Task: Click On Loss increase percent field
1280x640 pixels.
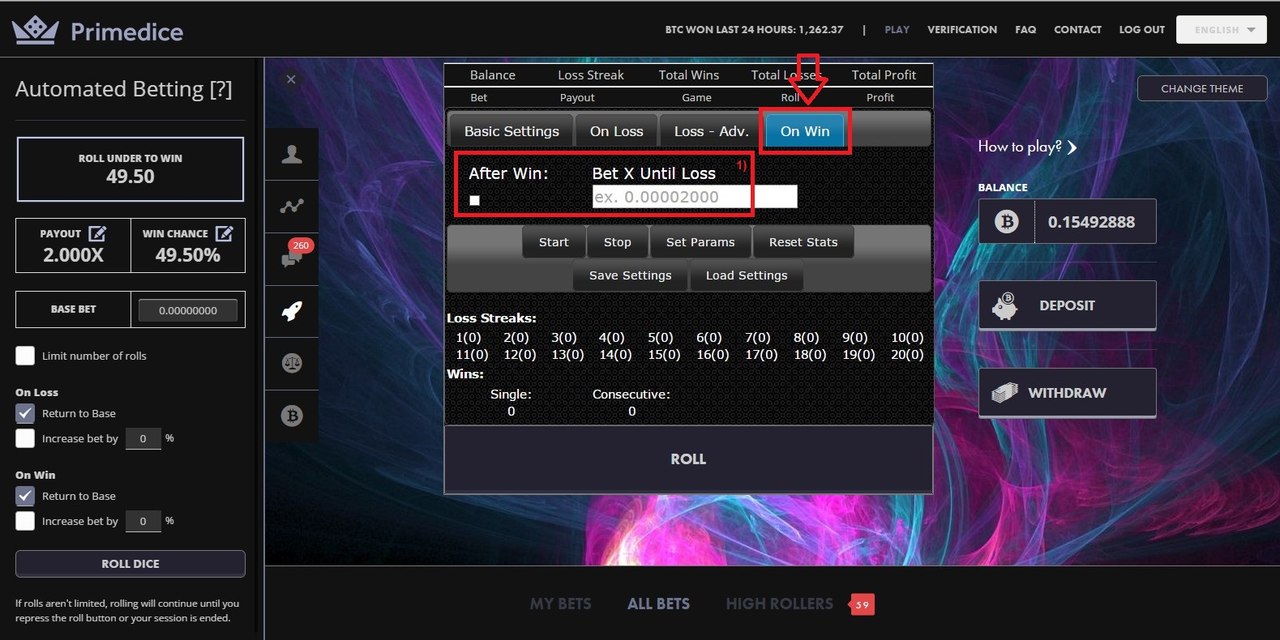Action: (x=143, y=438)
